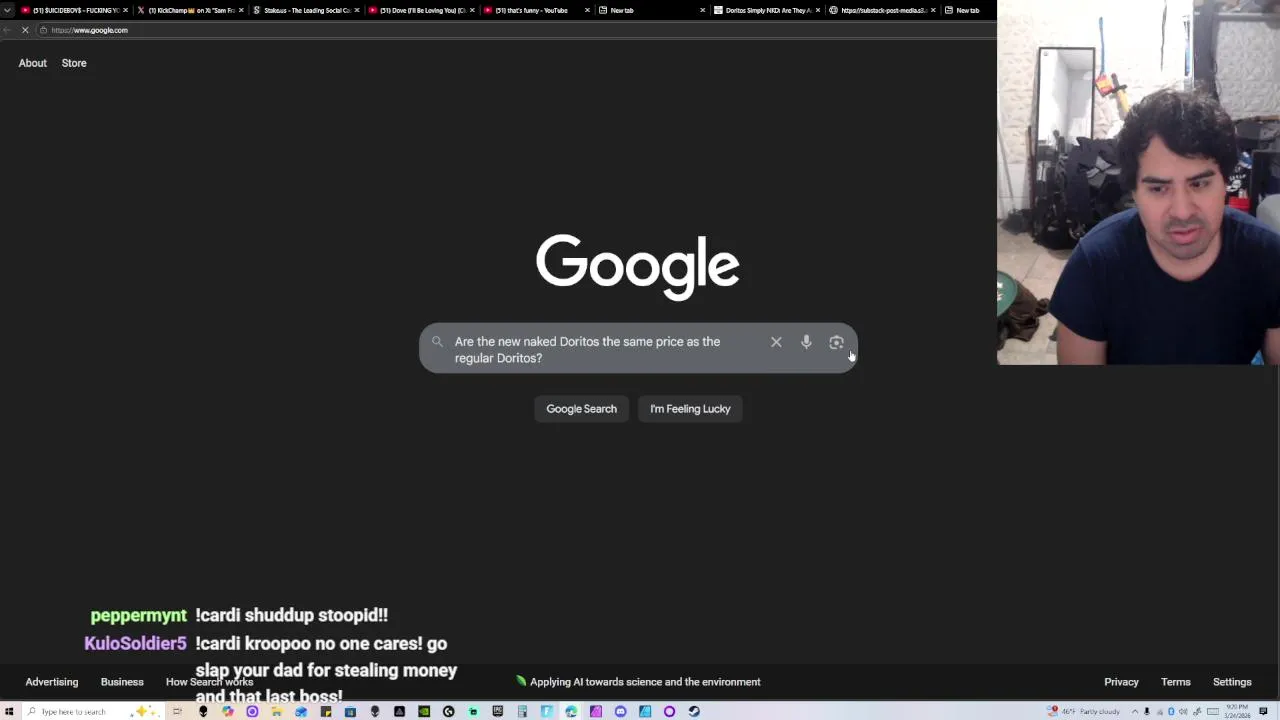Open Discord from the taskbar
The height and width of the screenshot is (720, 1280).
(620, 711)
